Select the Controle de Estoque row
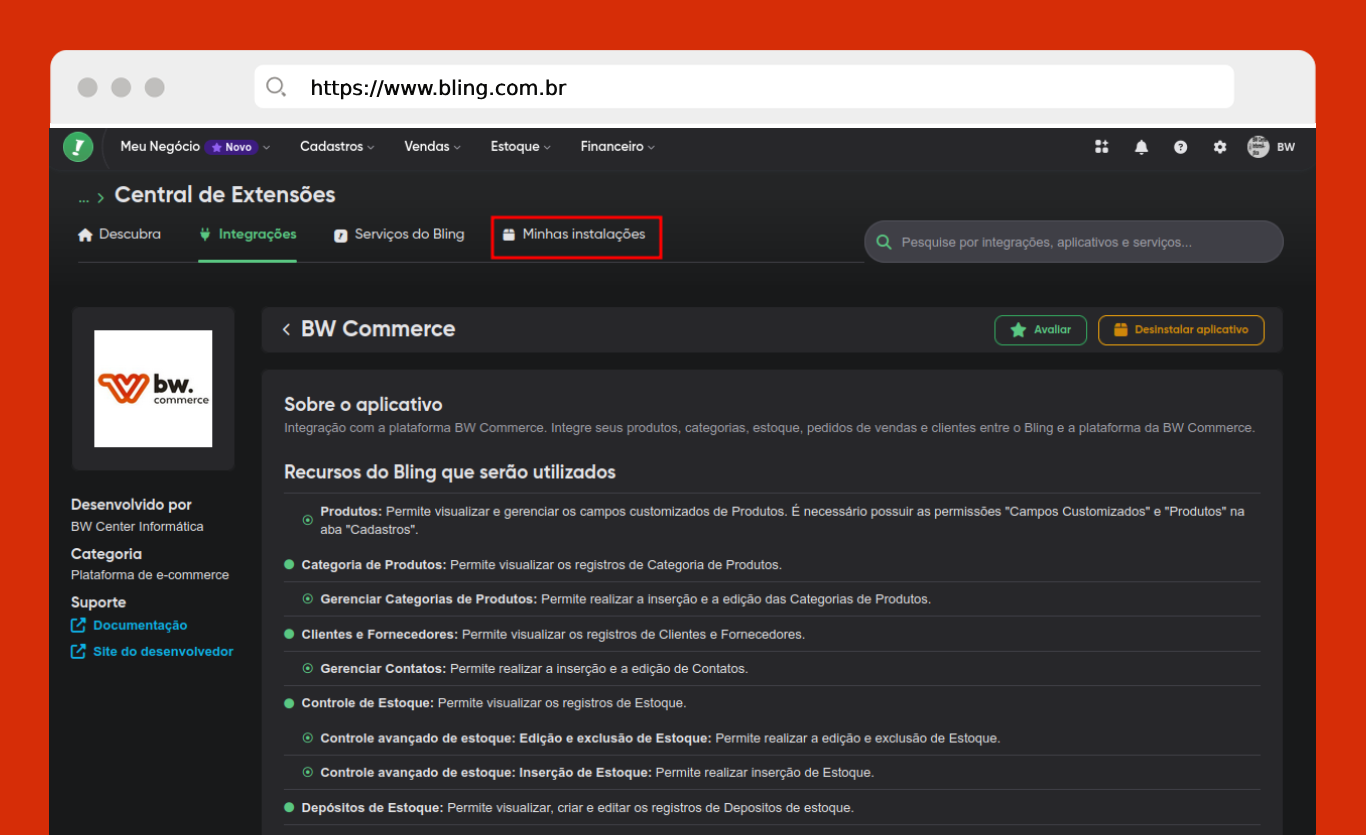The height and width of the screenshot is (835, 1366). (772, 703)
